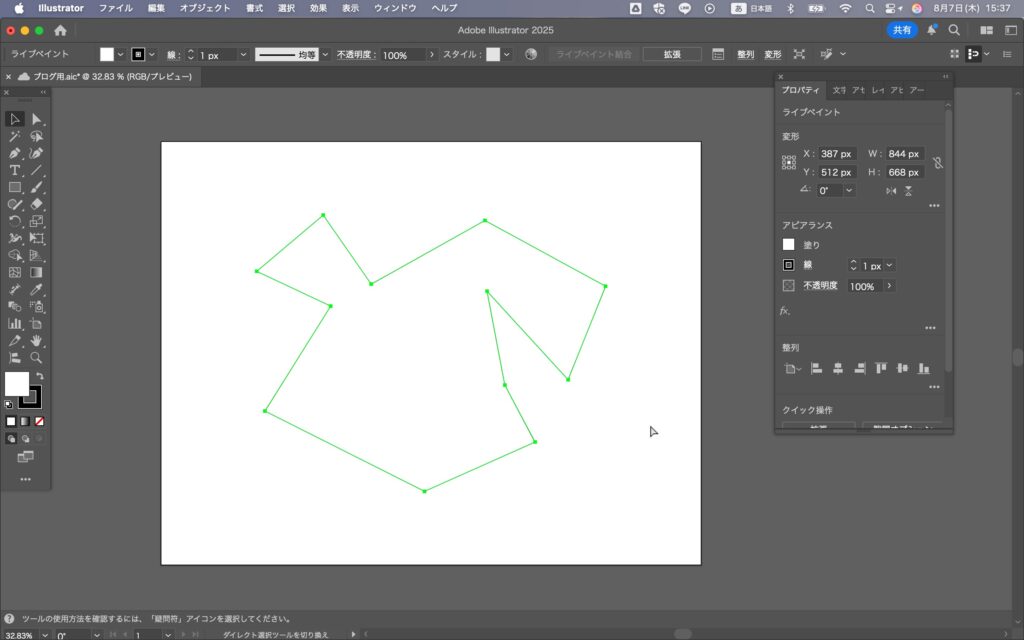Reset to default fill and stroke
1024x640 pixels.
click(x=8, y=405)
